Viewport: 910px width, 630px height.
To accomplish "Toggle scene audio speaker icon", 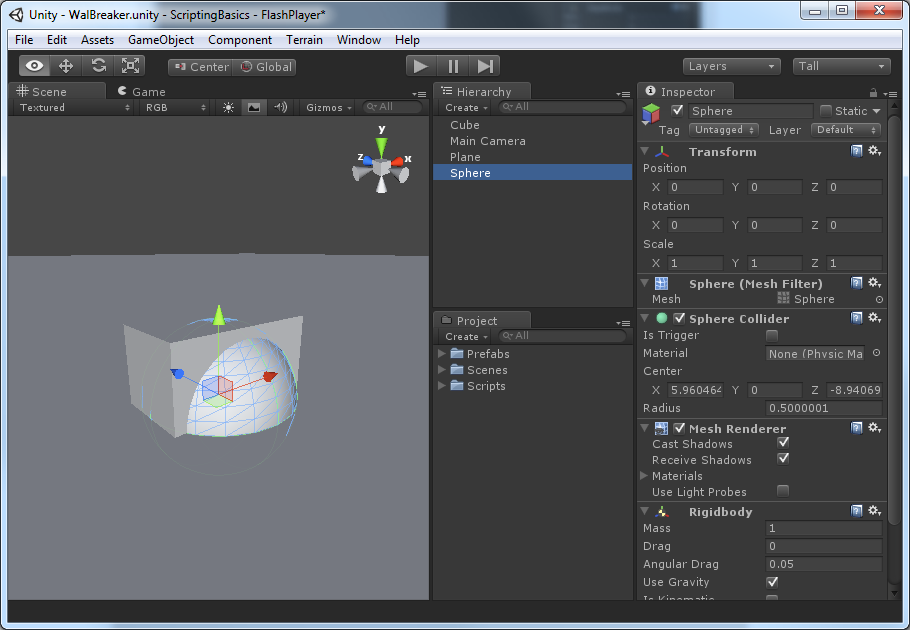I will (281, 107).
